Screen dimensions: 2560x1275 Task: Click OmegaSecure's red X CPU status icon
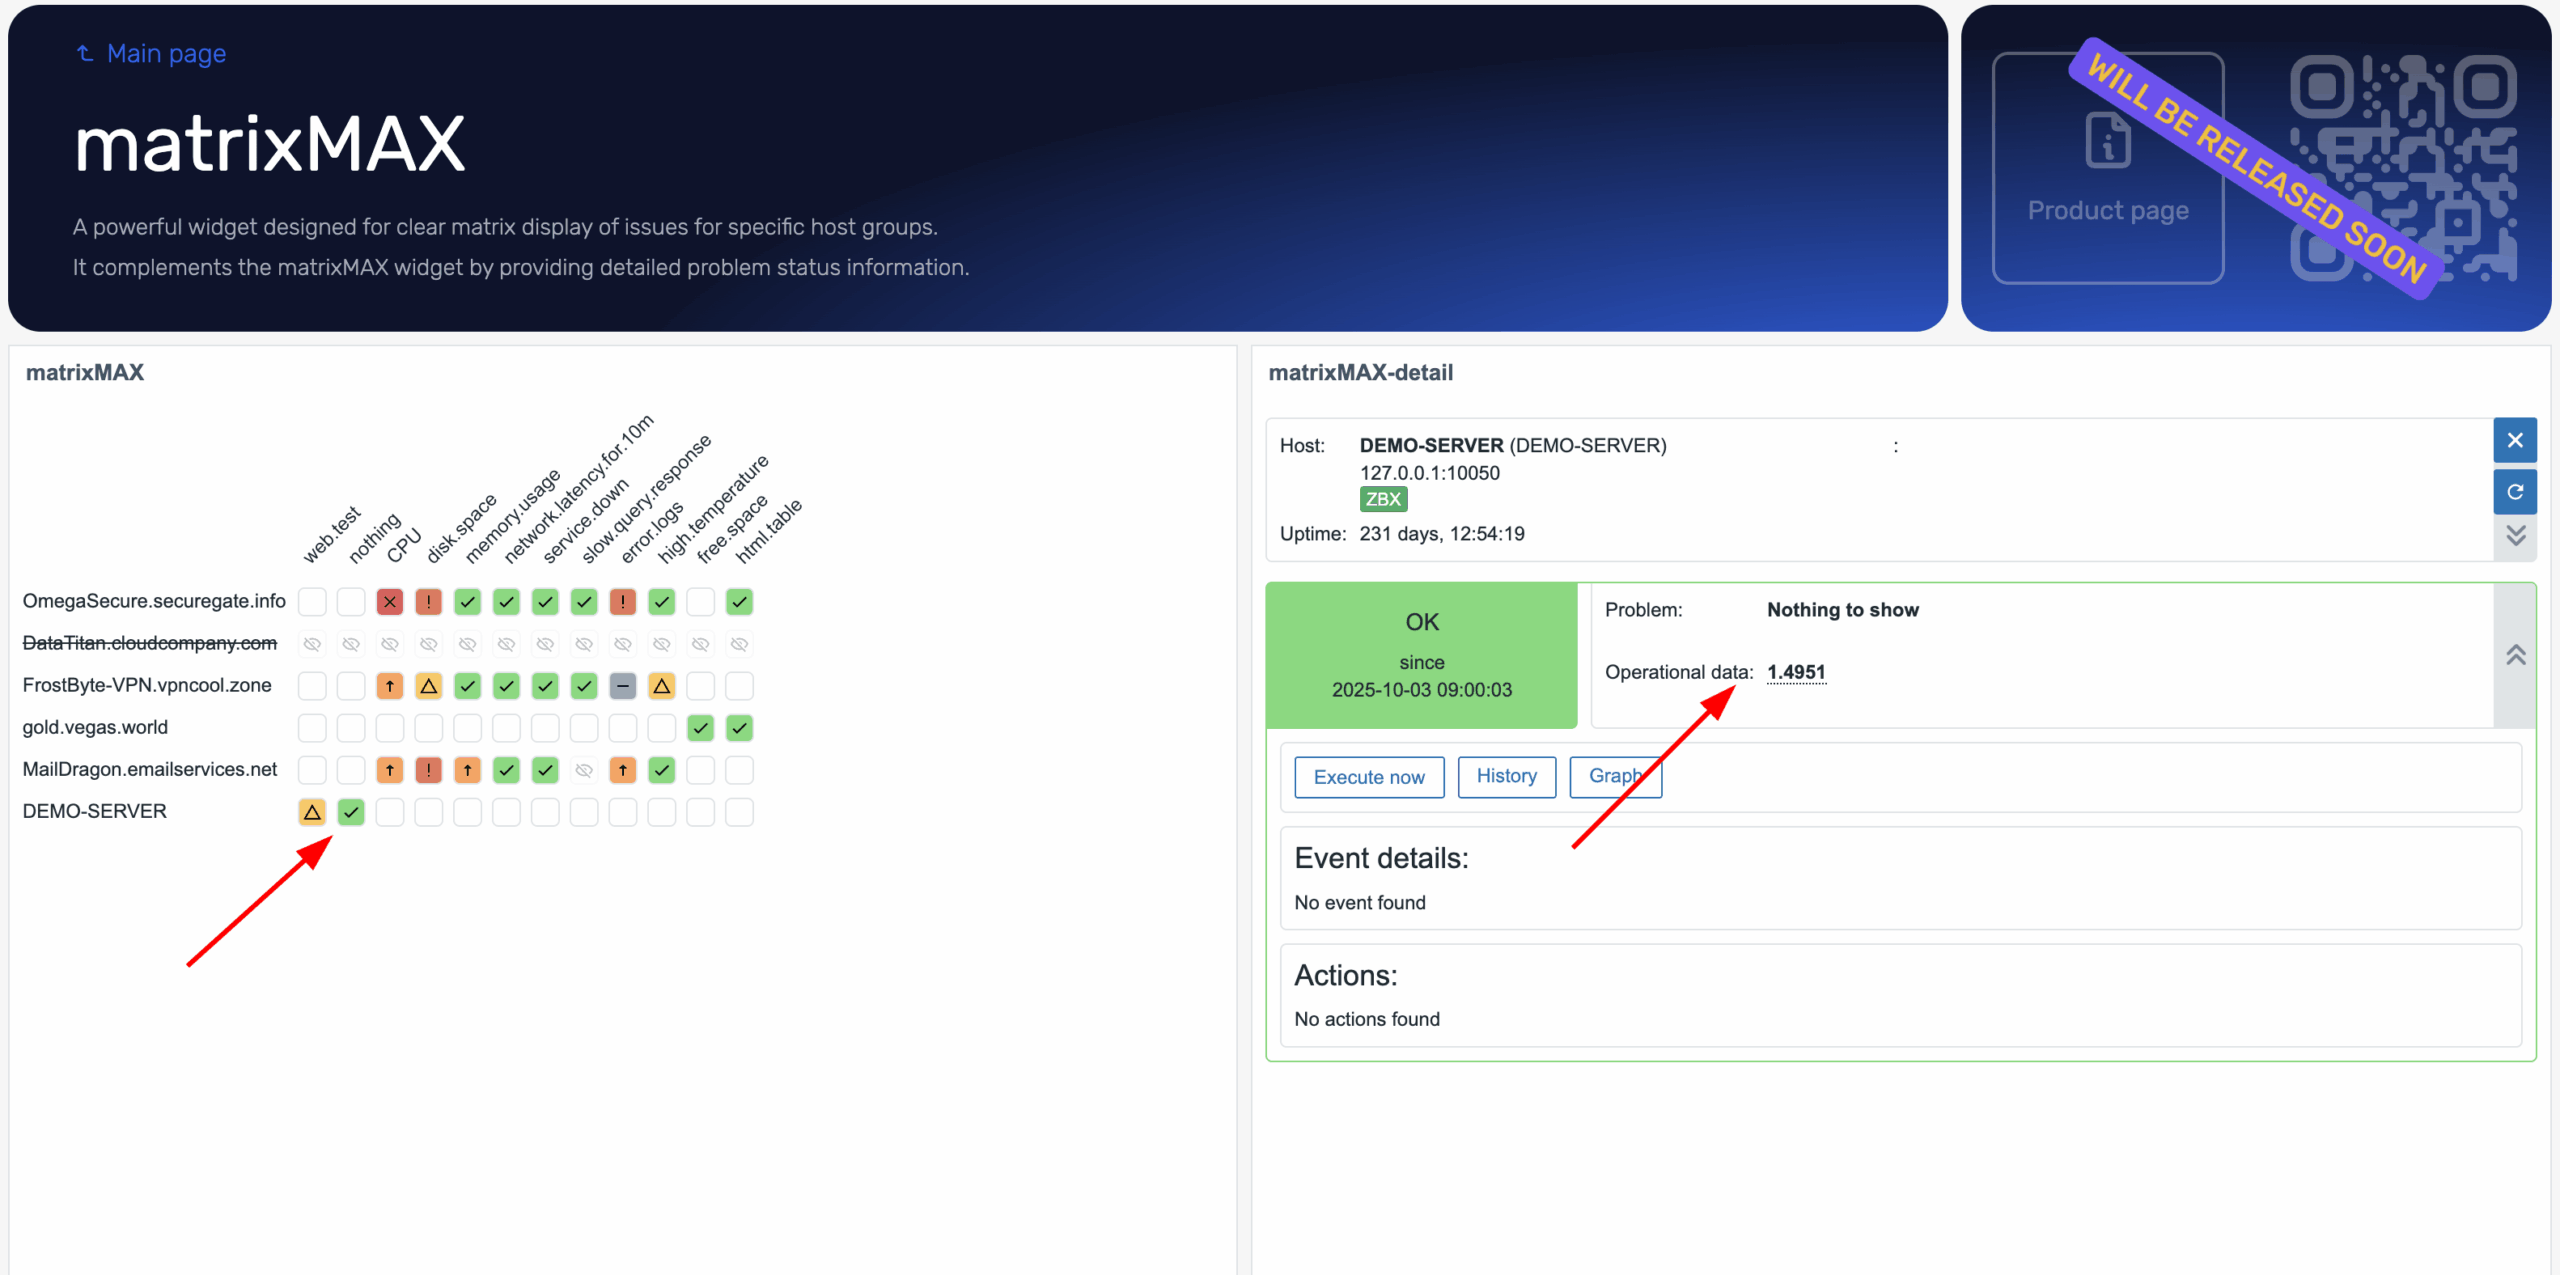tap(390, 602)
